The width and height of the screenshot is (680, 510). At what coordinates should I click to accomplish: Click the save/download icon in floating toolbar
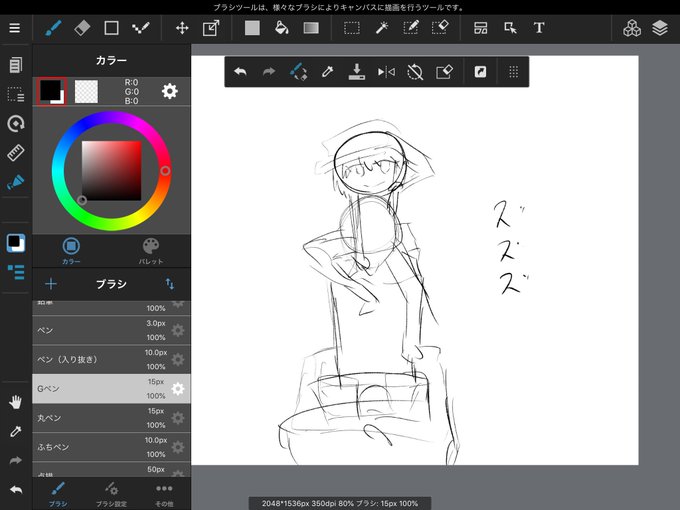click(356, 72)
